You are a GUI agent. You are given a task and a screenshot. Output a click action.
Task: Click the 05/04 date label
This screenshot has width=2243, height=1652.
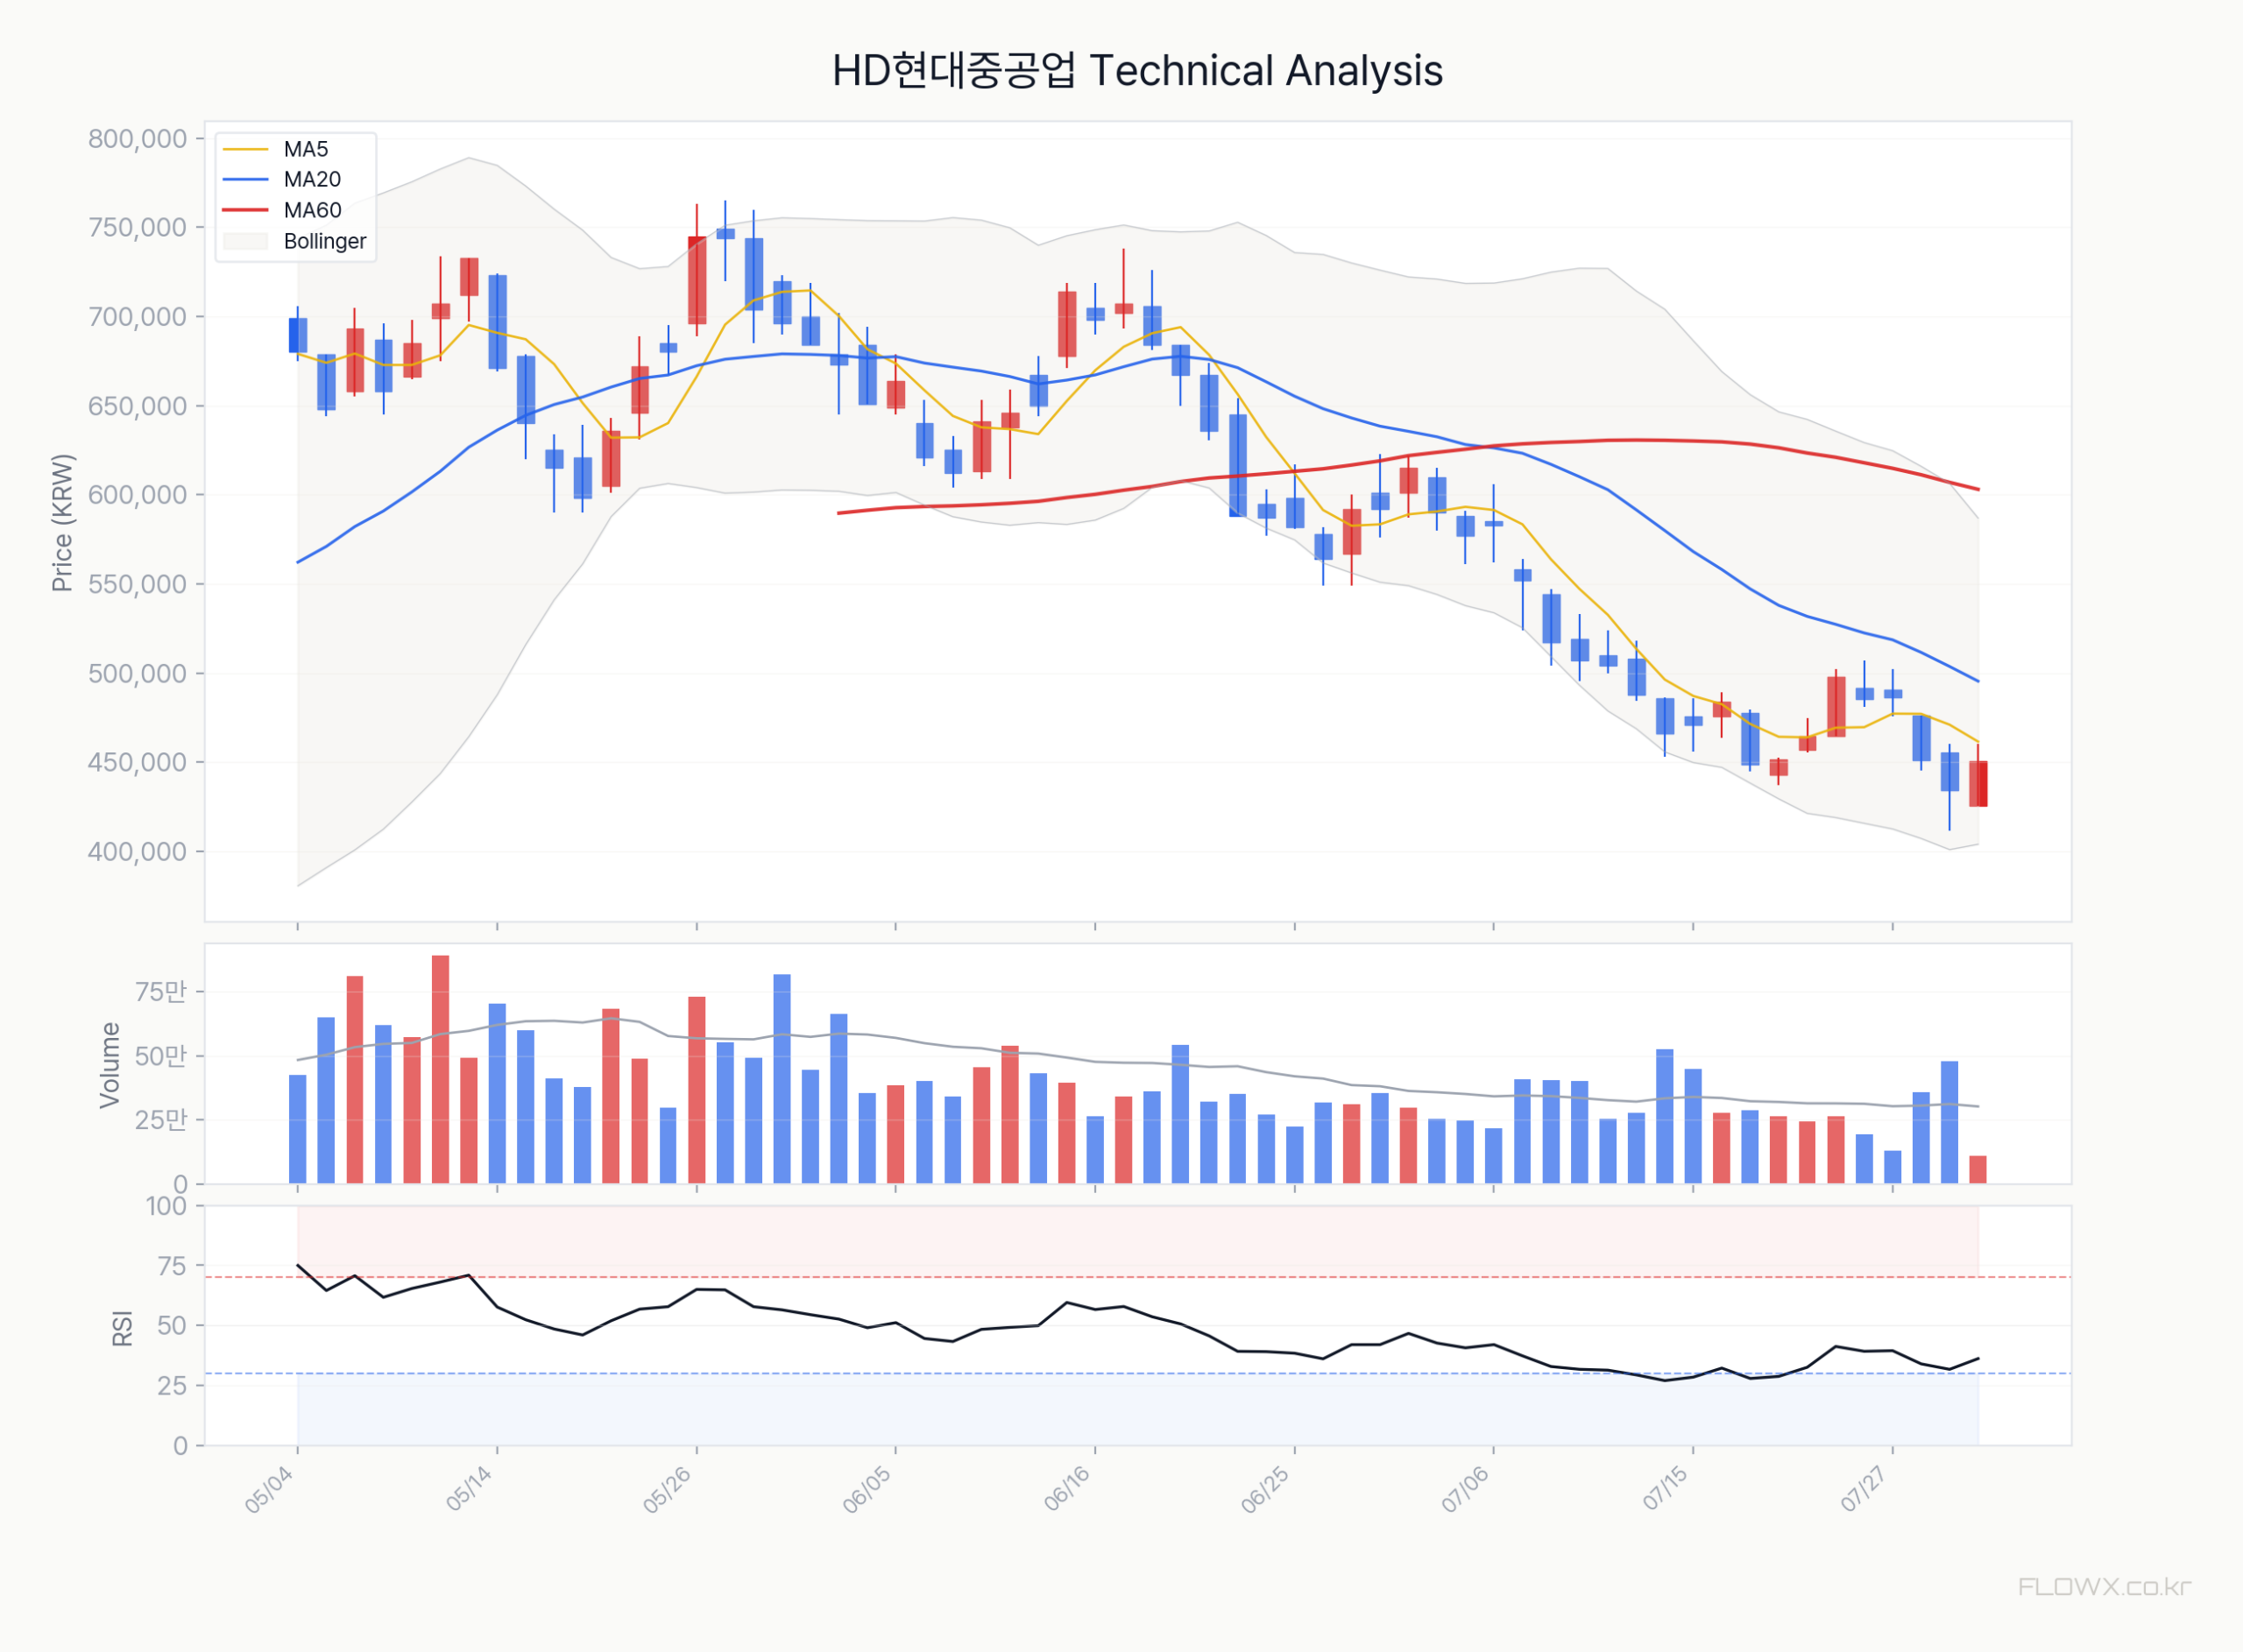click(x=269, y=1489)
